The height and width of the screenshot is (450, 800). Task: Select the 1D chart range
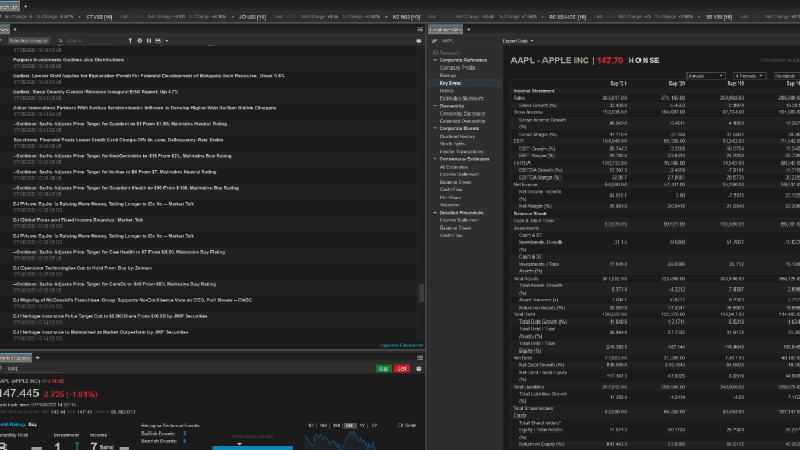click(311, 425)
